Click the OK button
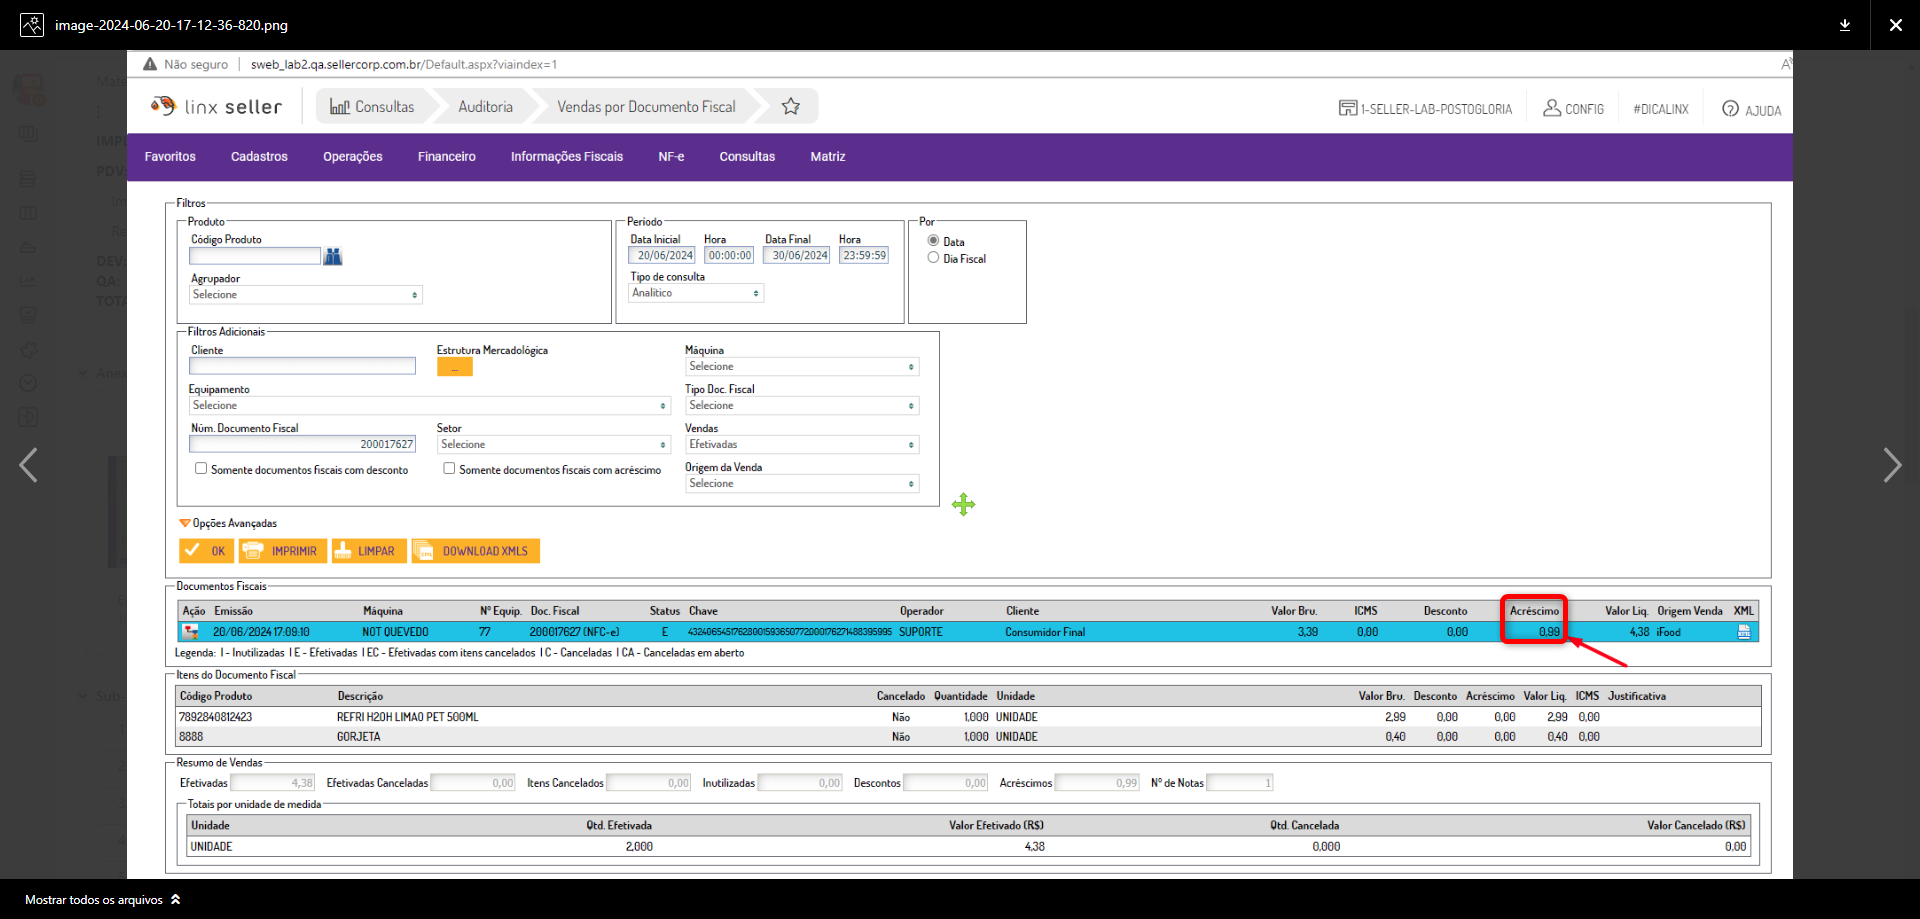The height and width of the screenshot is (919, 1920). [x=206, y=551]
